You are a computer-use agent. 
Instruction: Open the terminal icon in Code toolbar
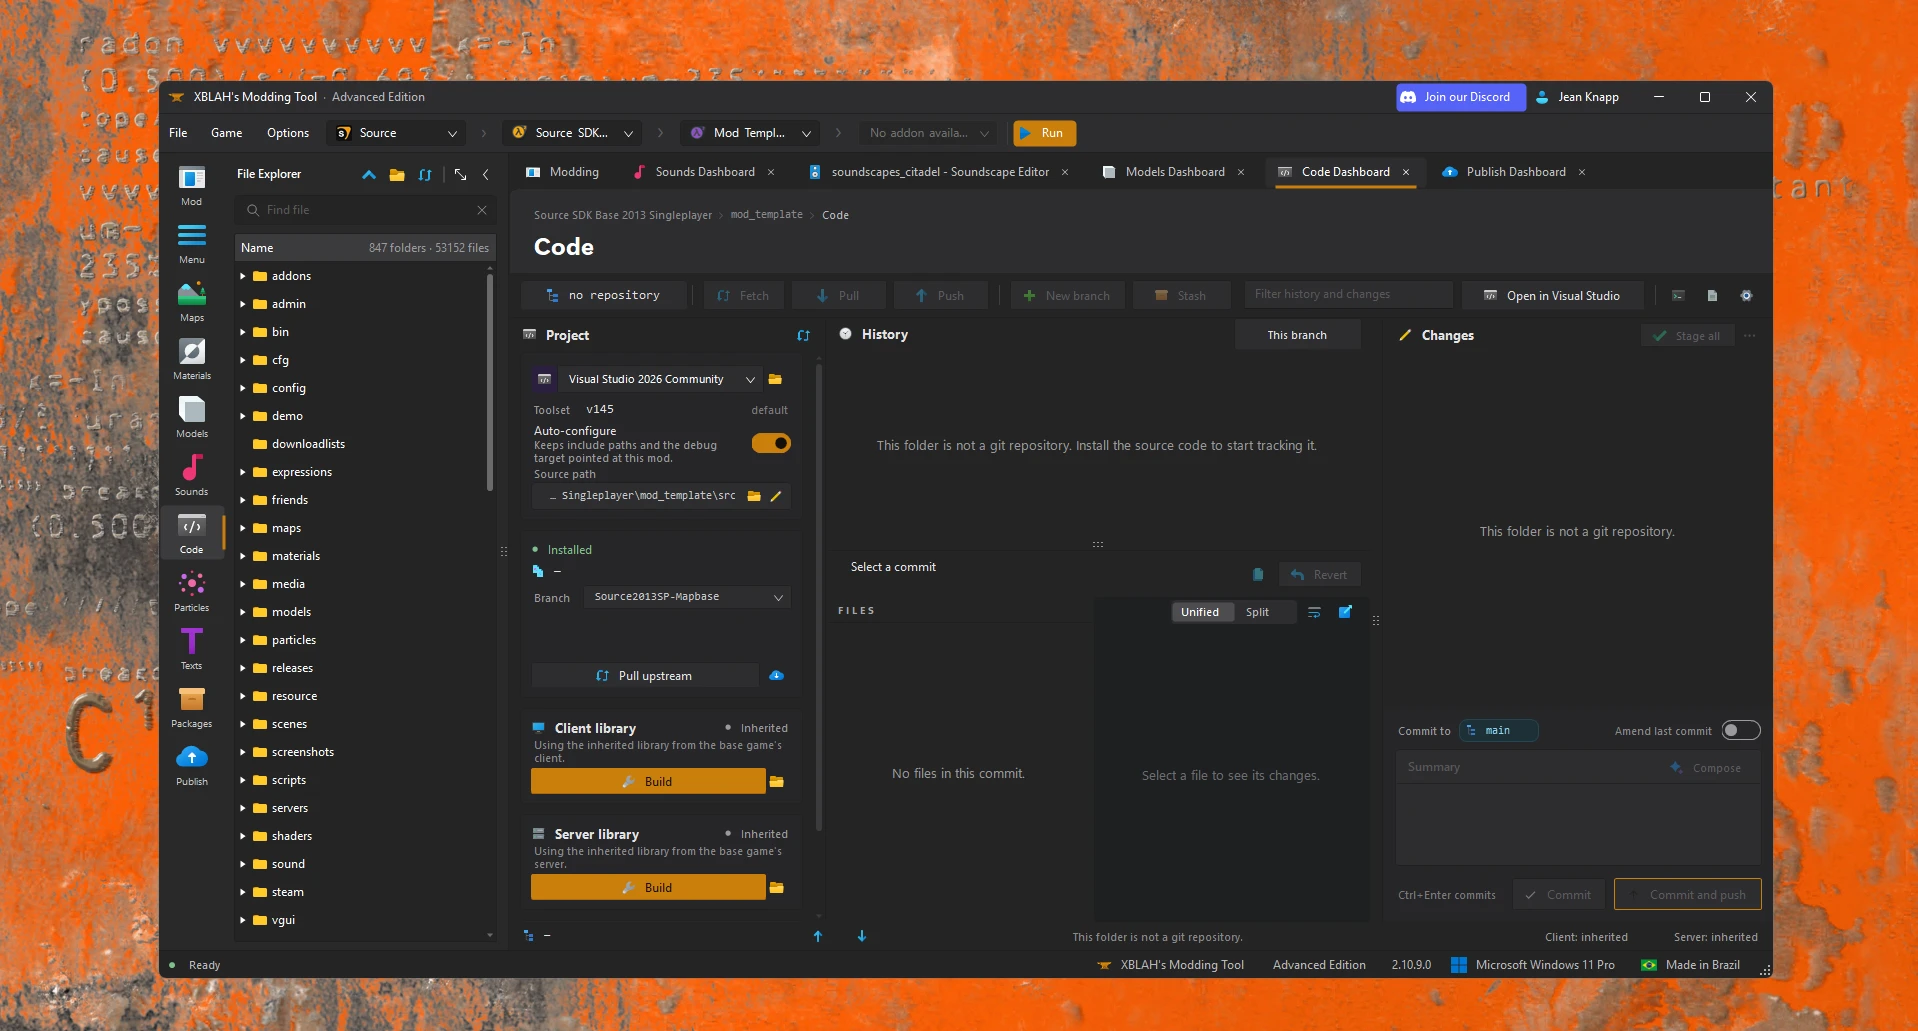click(x=1678, y=296)
